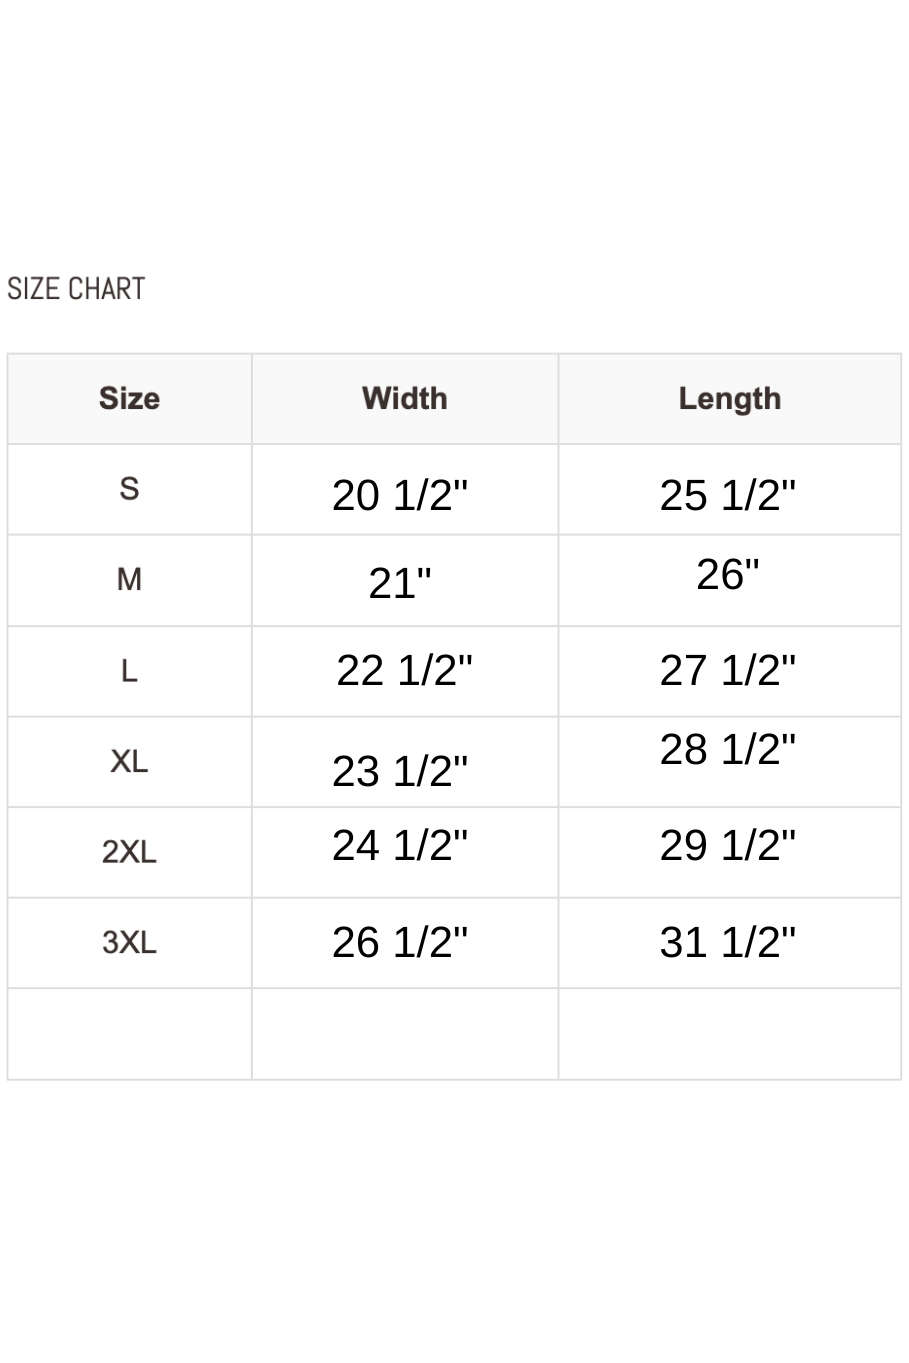Click the SIZE CHART heading
The width and height of the screenshot is (909, 1363).
pyautogui.click(x=76, y=289)
